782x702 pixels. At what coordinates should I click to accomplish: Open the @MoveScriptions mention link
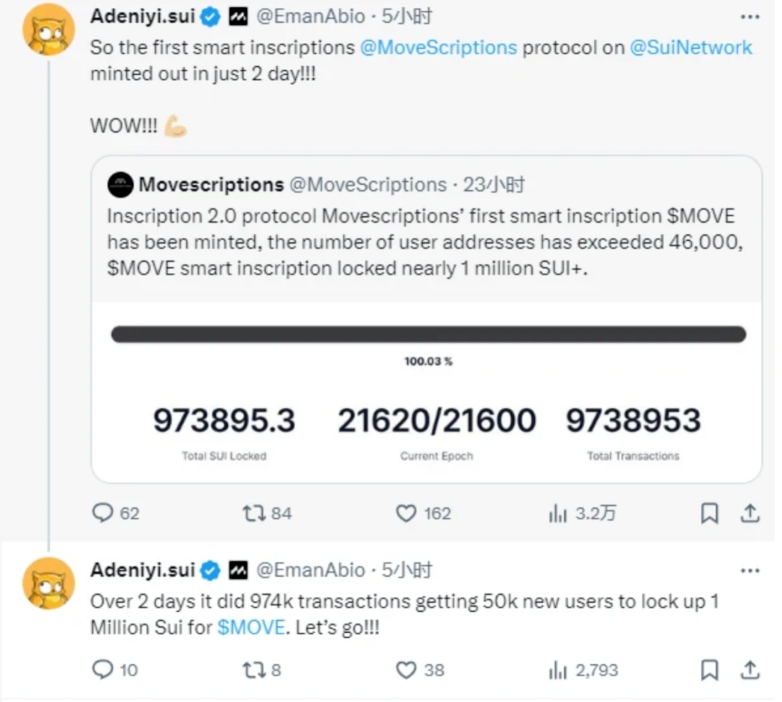(x=438, y=47)
